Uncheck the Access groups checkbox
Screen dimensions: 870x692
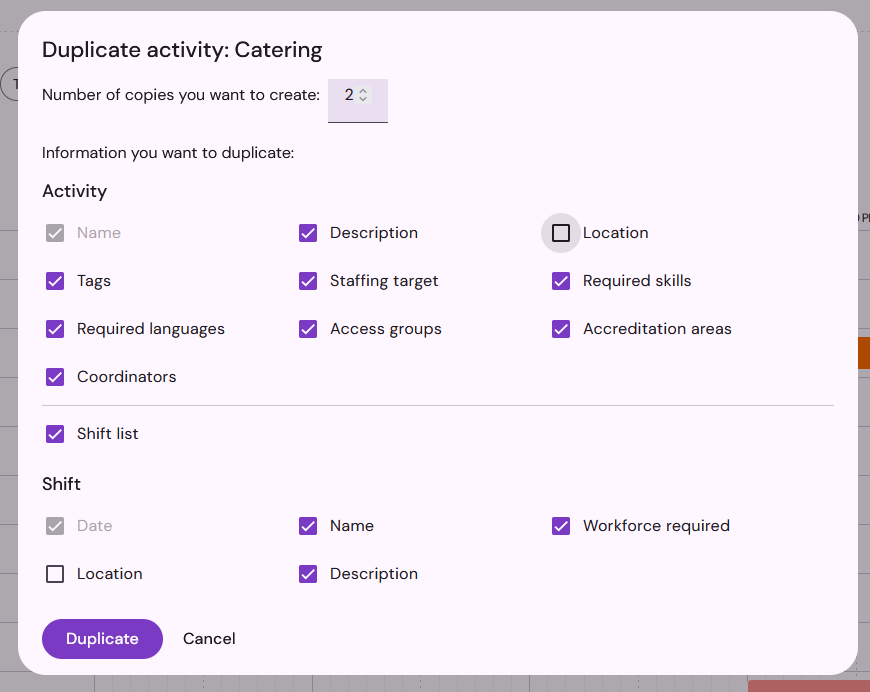coord(308,329)
